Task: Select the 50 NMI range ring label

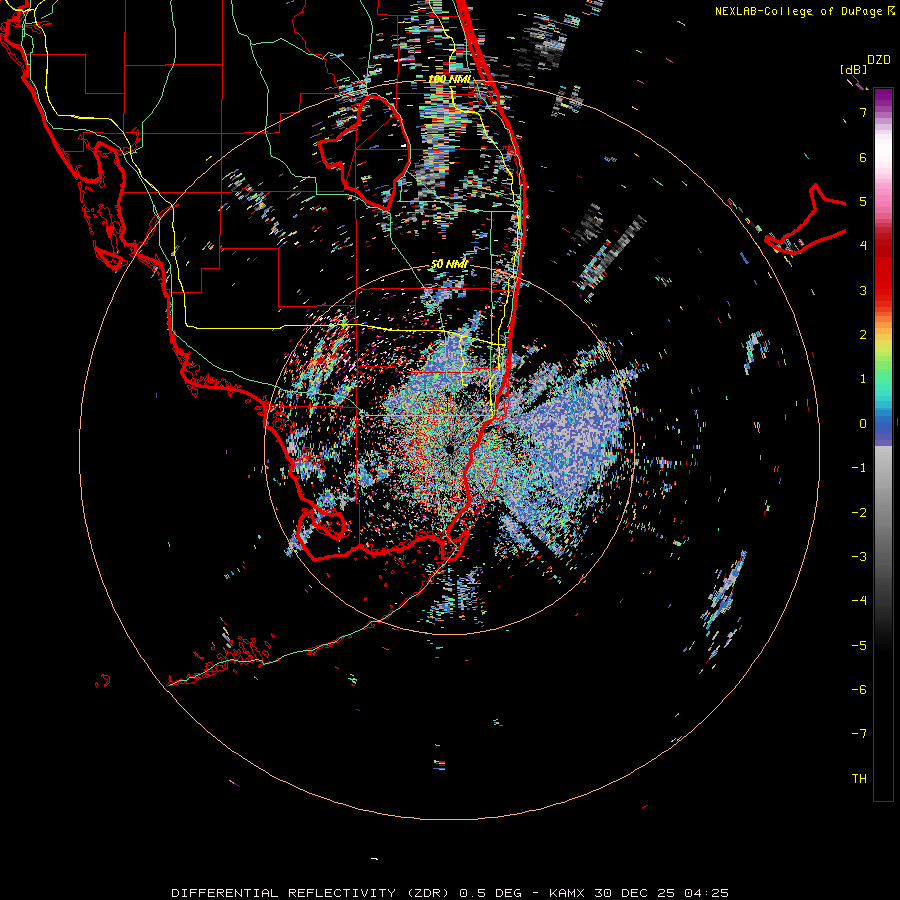Action: 449,264
